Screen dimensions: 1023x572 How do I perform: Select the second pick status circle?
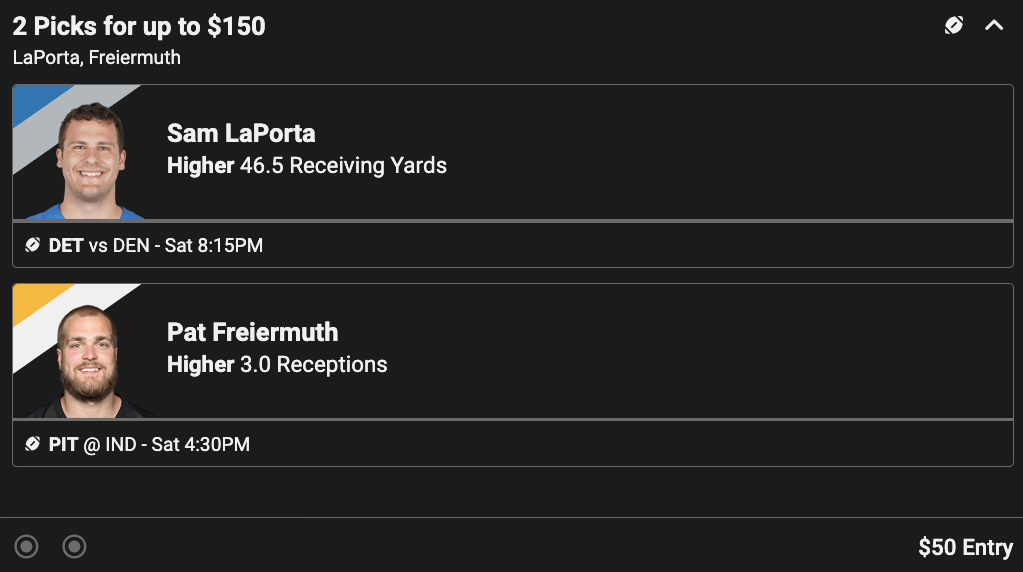point(74,546)
